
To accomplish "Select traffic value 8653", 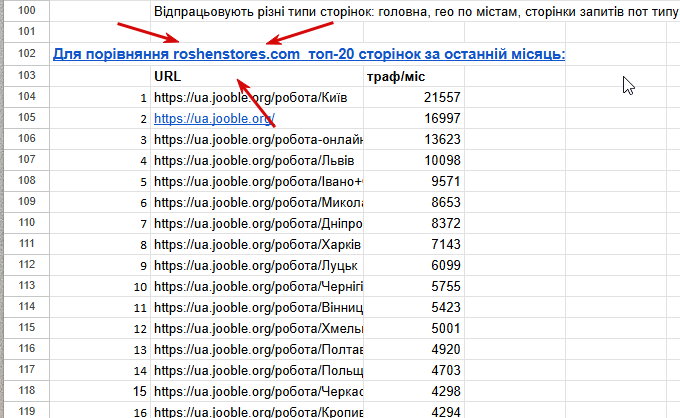I will click(414, 202).
